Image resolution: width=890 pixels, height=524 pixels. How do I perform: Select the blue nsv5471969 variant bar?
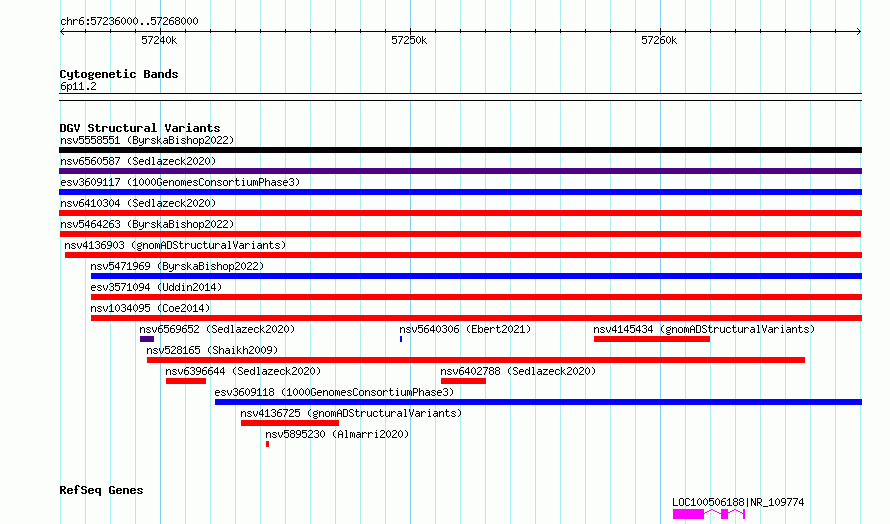[x=476, y=276]
